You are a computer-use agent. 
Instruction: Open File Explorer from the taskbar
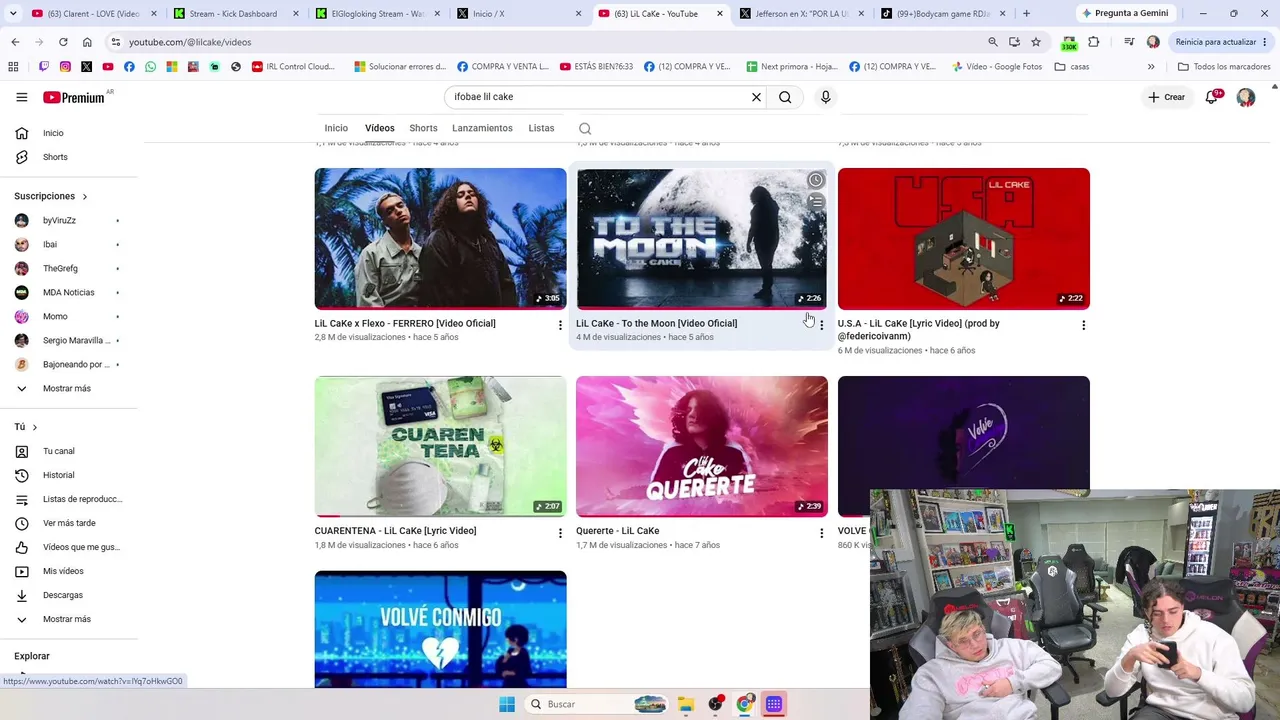point(685,704)
